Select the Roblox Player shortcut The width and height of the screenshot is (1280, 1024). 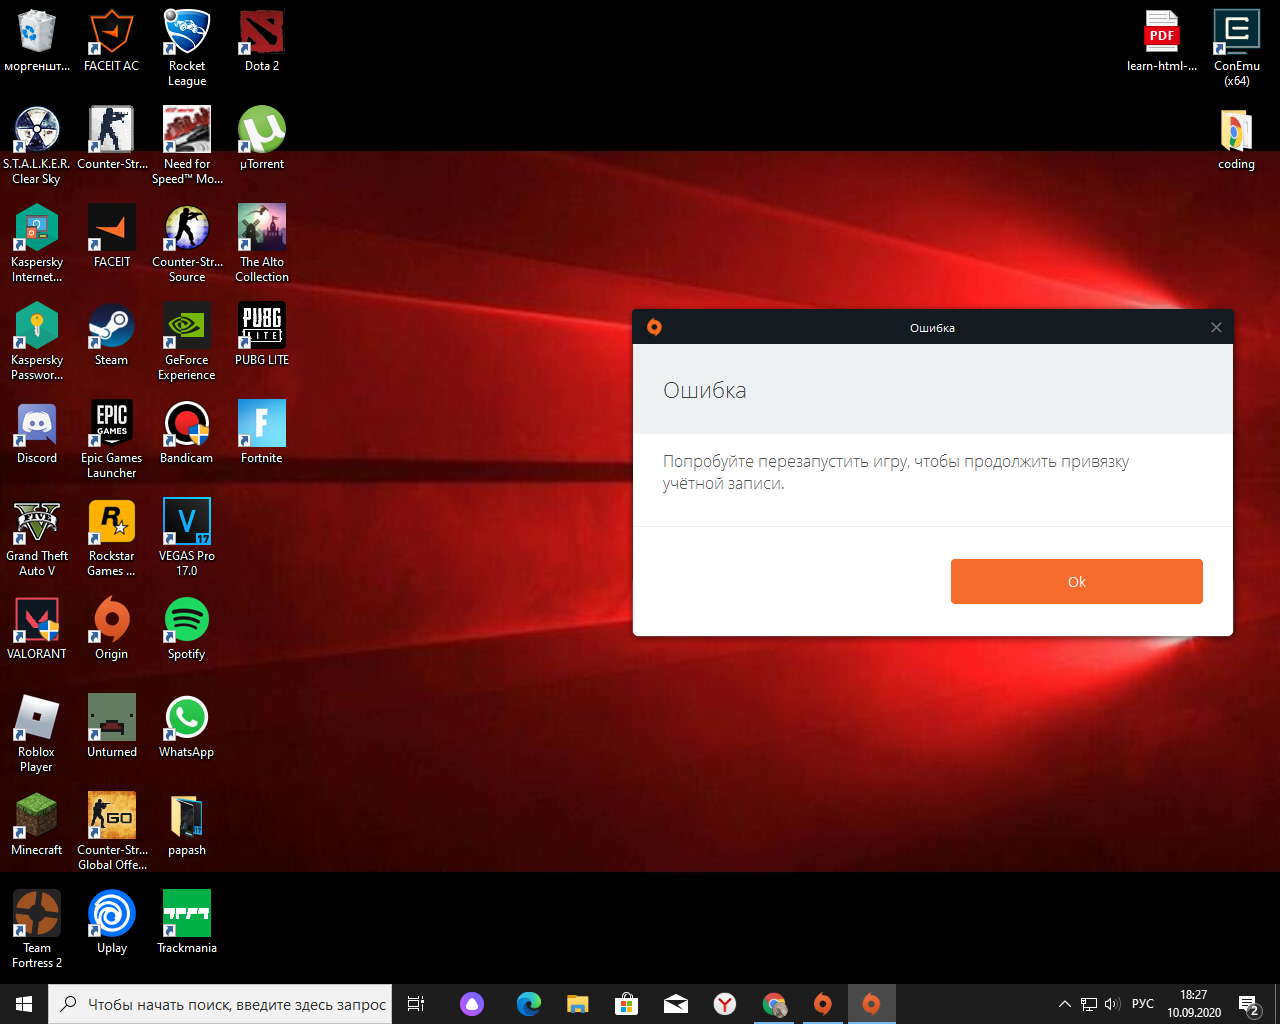pyautogui.click(x=37, y=734)
